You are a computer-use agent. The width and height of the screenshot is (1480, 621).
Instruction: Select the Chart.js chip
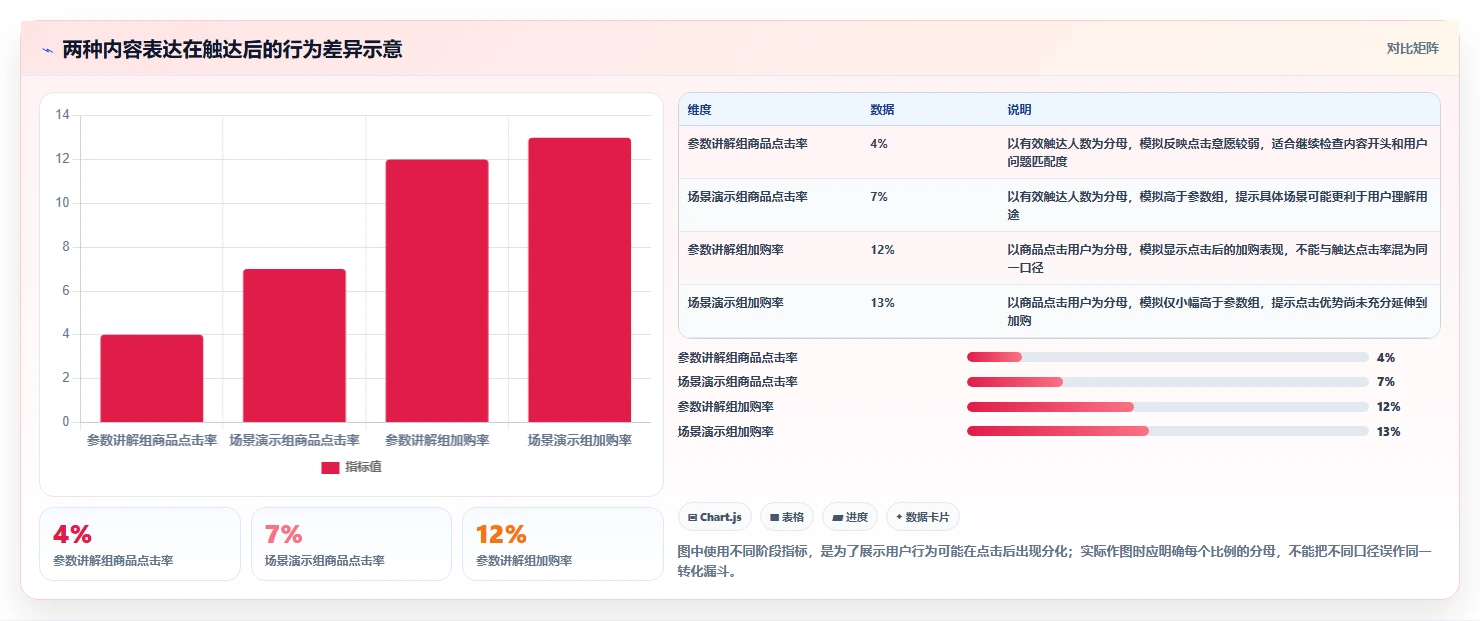pos(715,517)
